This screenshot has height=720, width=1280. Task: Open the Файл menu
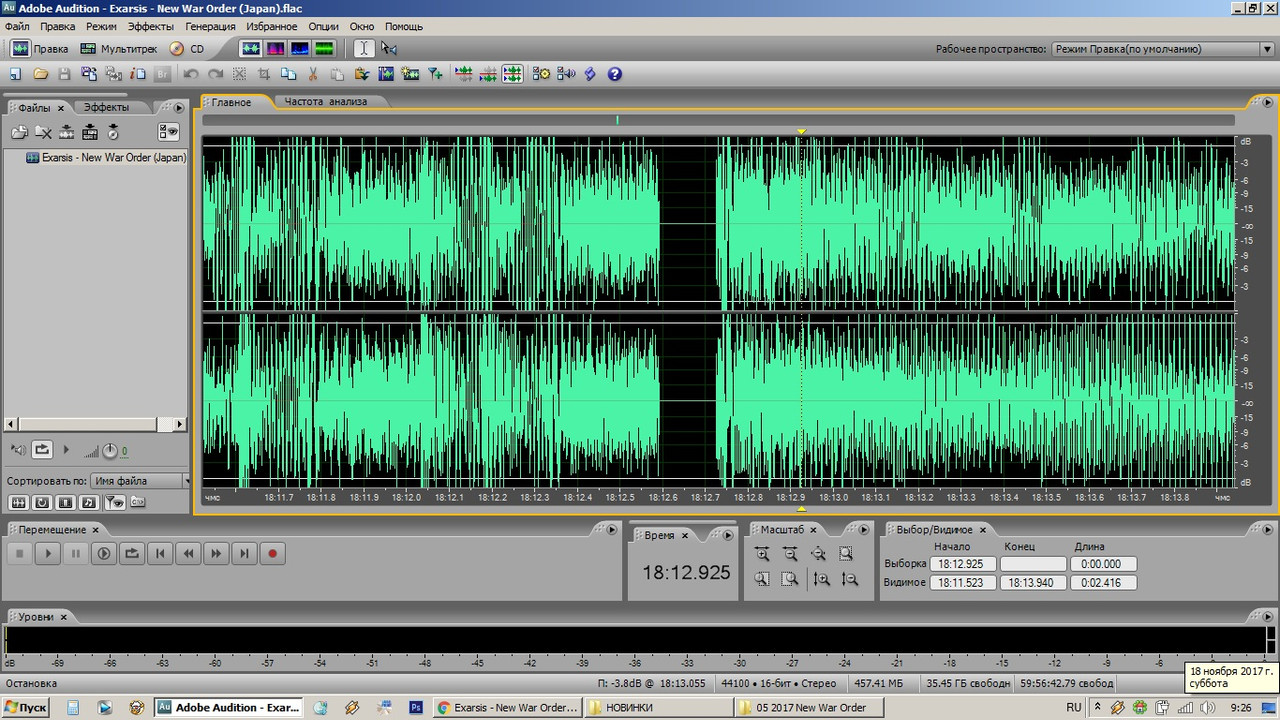pyautogui.click(x=17, y=27)
